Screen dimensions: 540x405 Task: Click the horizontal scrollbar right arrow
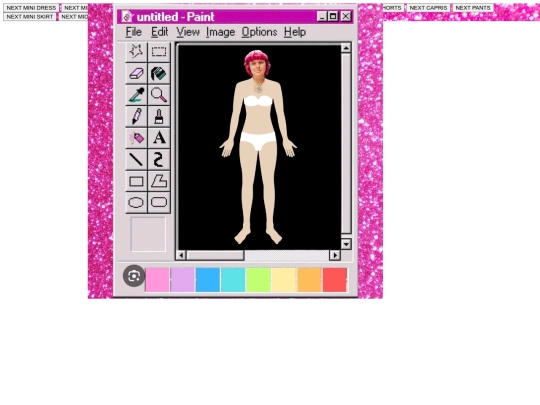(335, 255)
